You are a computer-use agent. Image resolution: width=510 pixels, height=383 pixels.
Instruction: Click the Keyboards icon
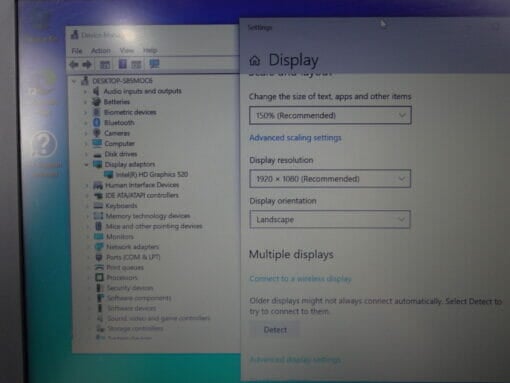[x=98, y=206]
